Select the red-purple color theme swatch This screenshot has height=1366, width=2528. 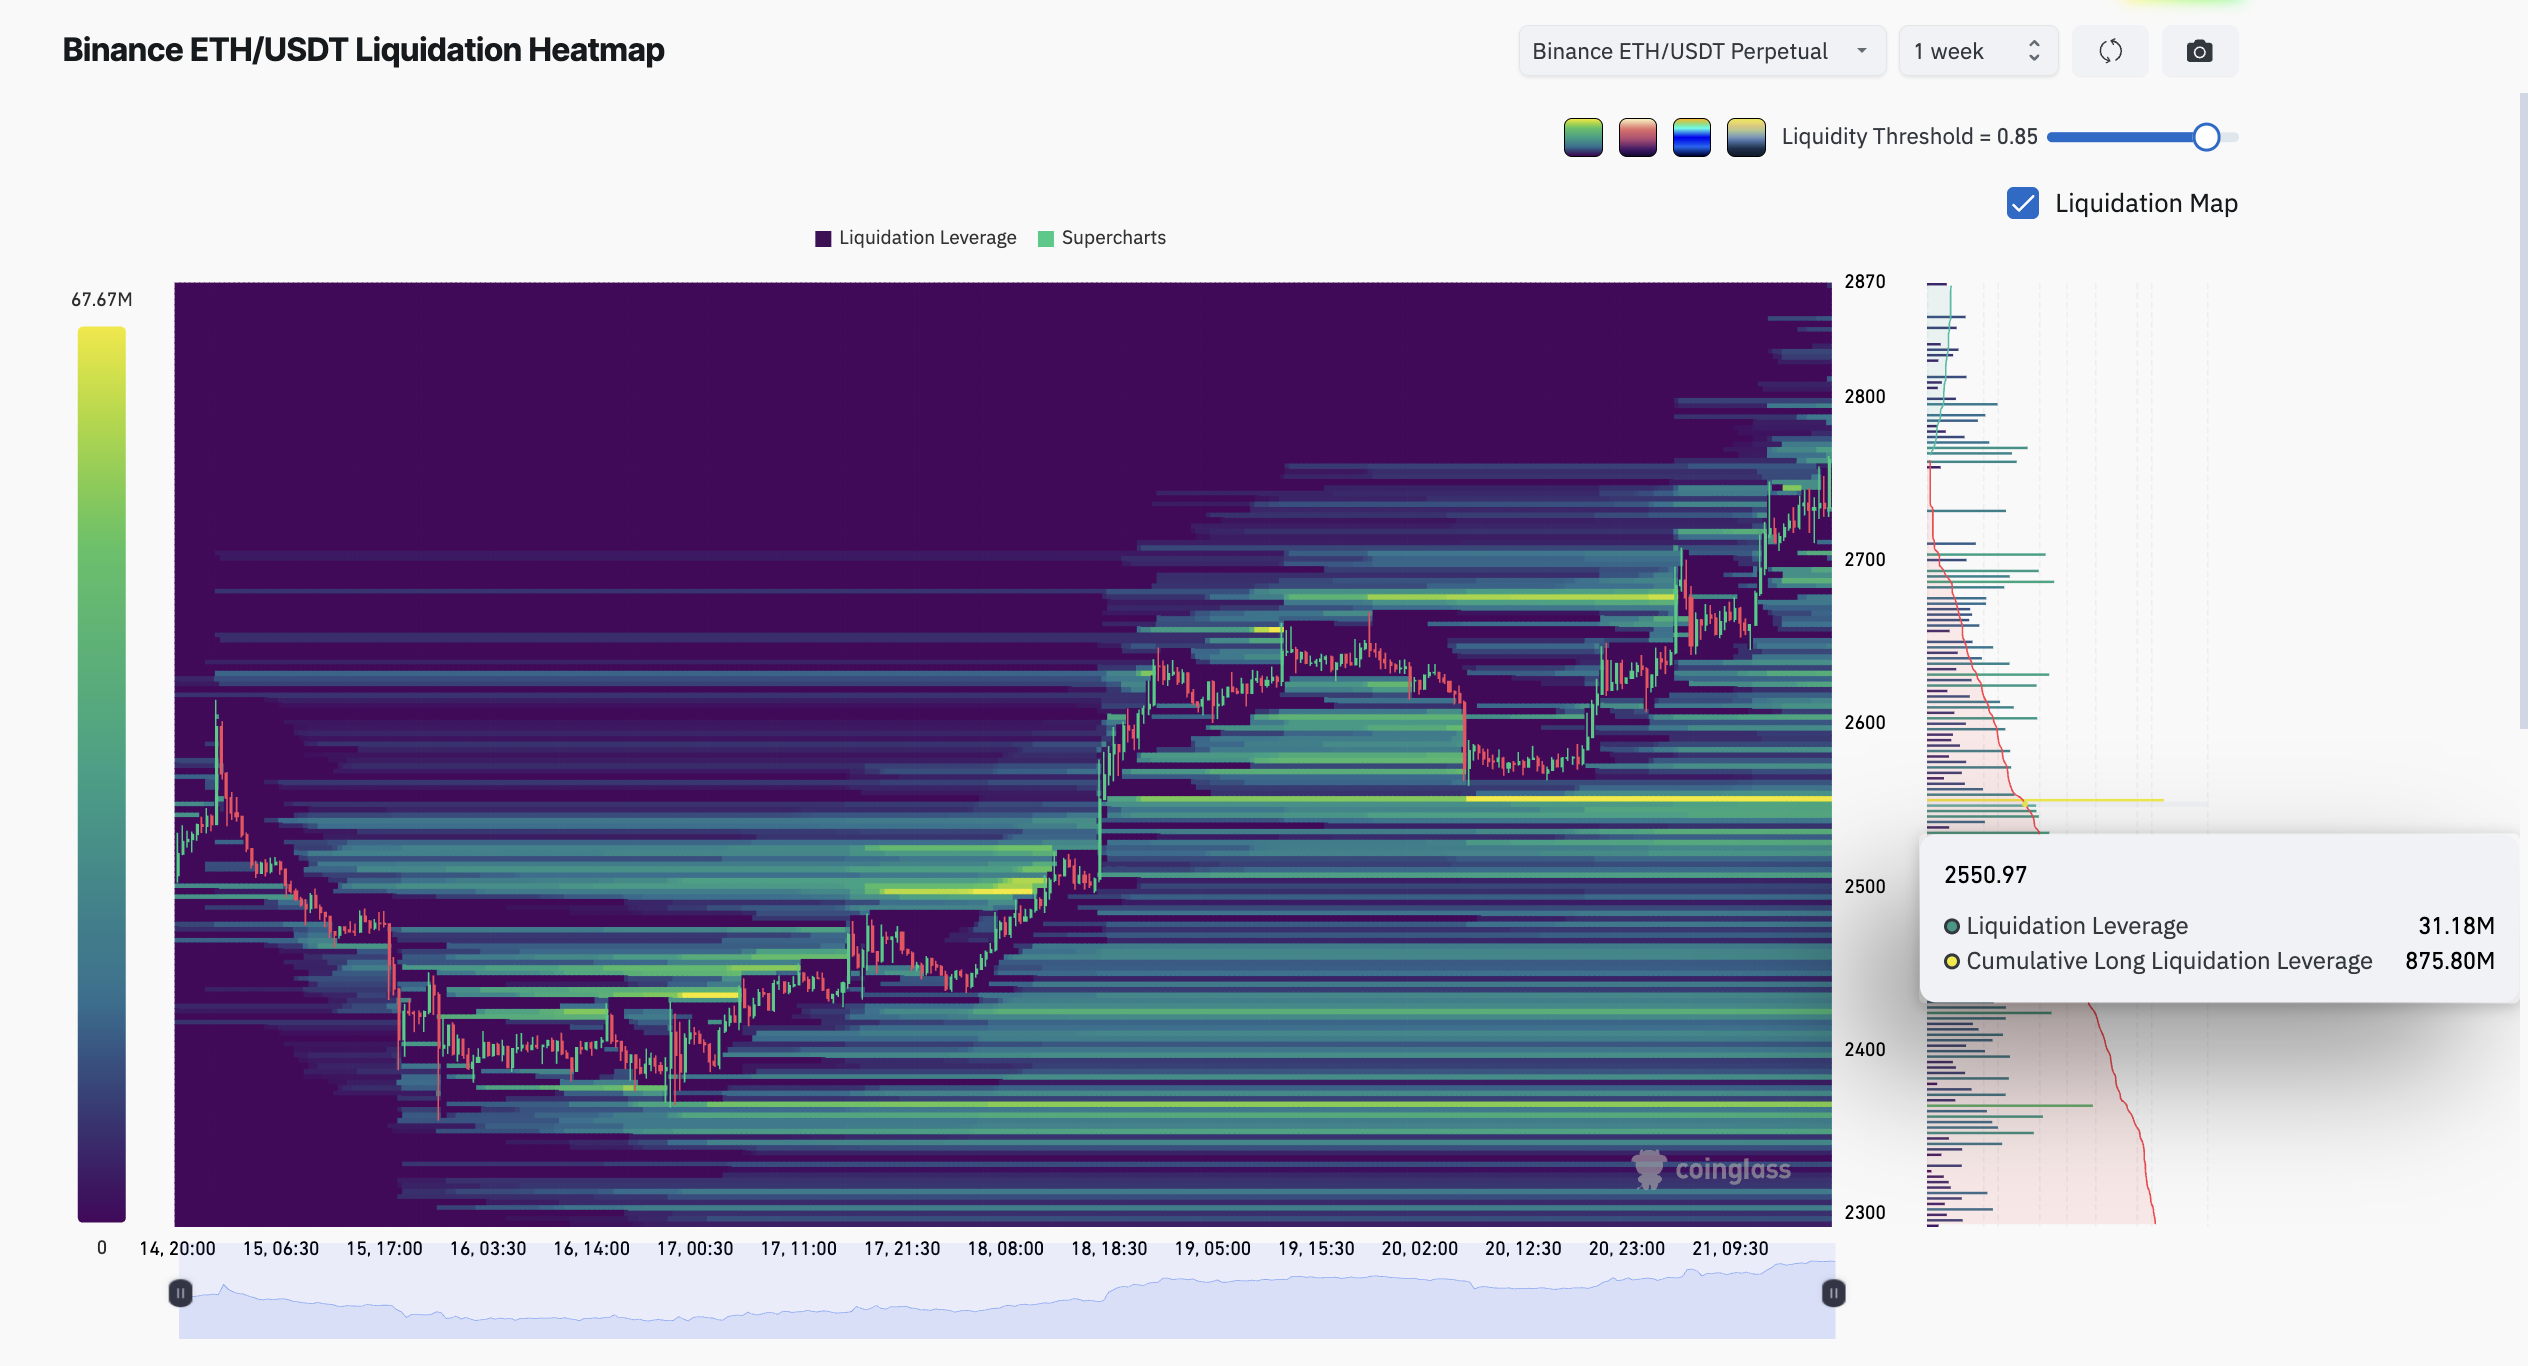pos(1637,137)
